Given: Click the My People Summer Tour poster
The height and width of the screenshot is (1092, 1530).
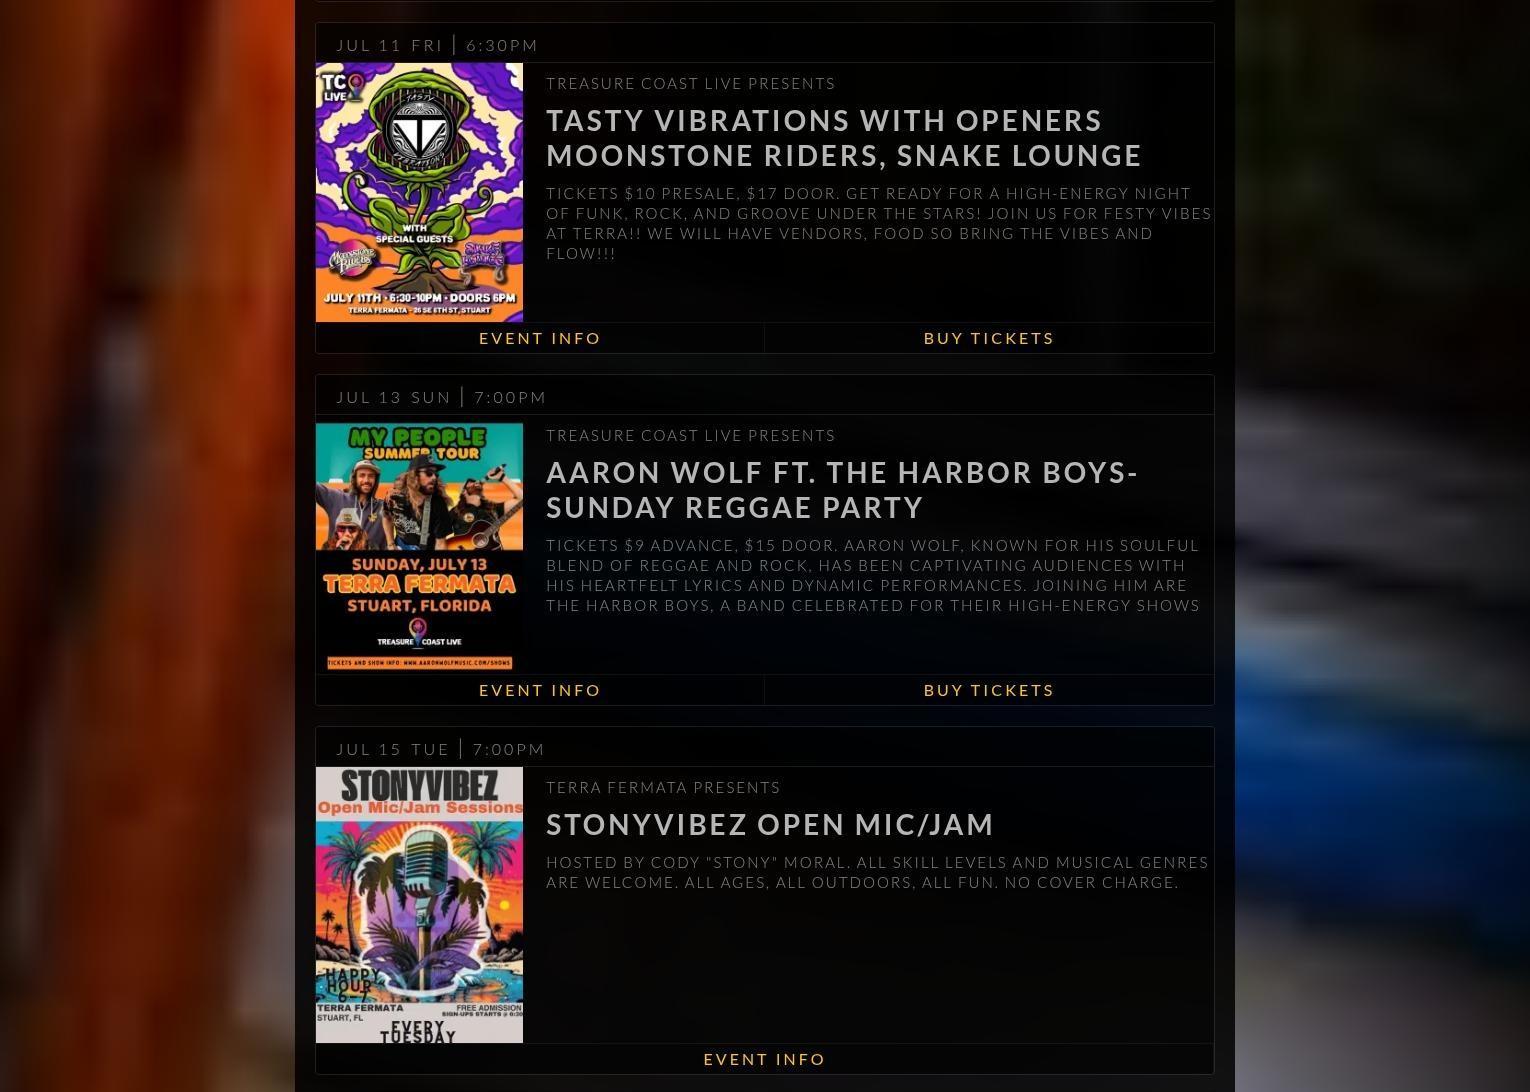Looking at the screenshot, I should pyautogui.click(x=419, y=546).
